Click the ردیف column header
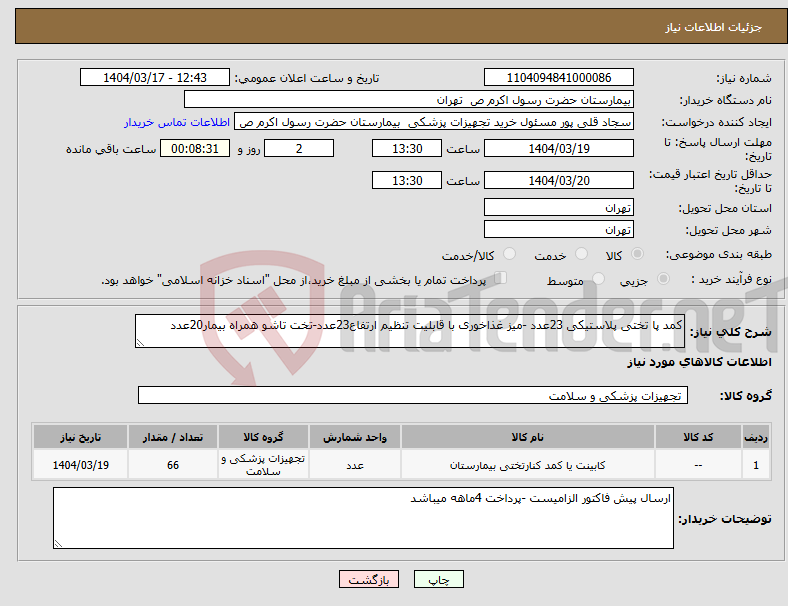Screen dimensions: 788x606 coord(755,437)
